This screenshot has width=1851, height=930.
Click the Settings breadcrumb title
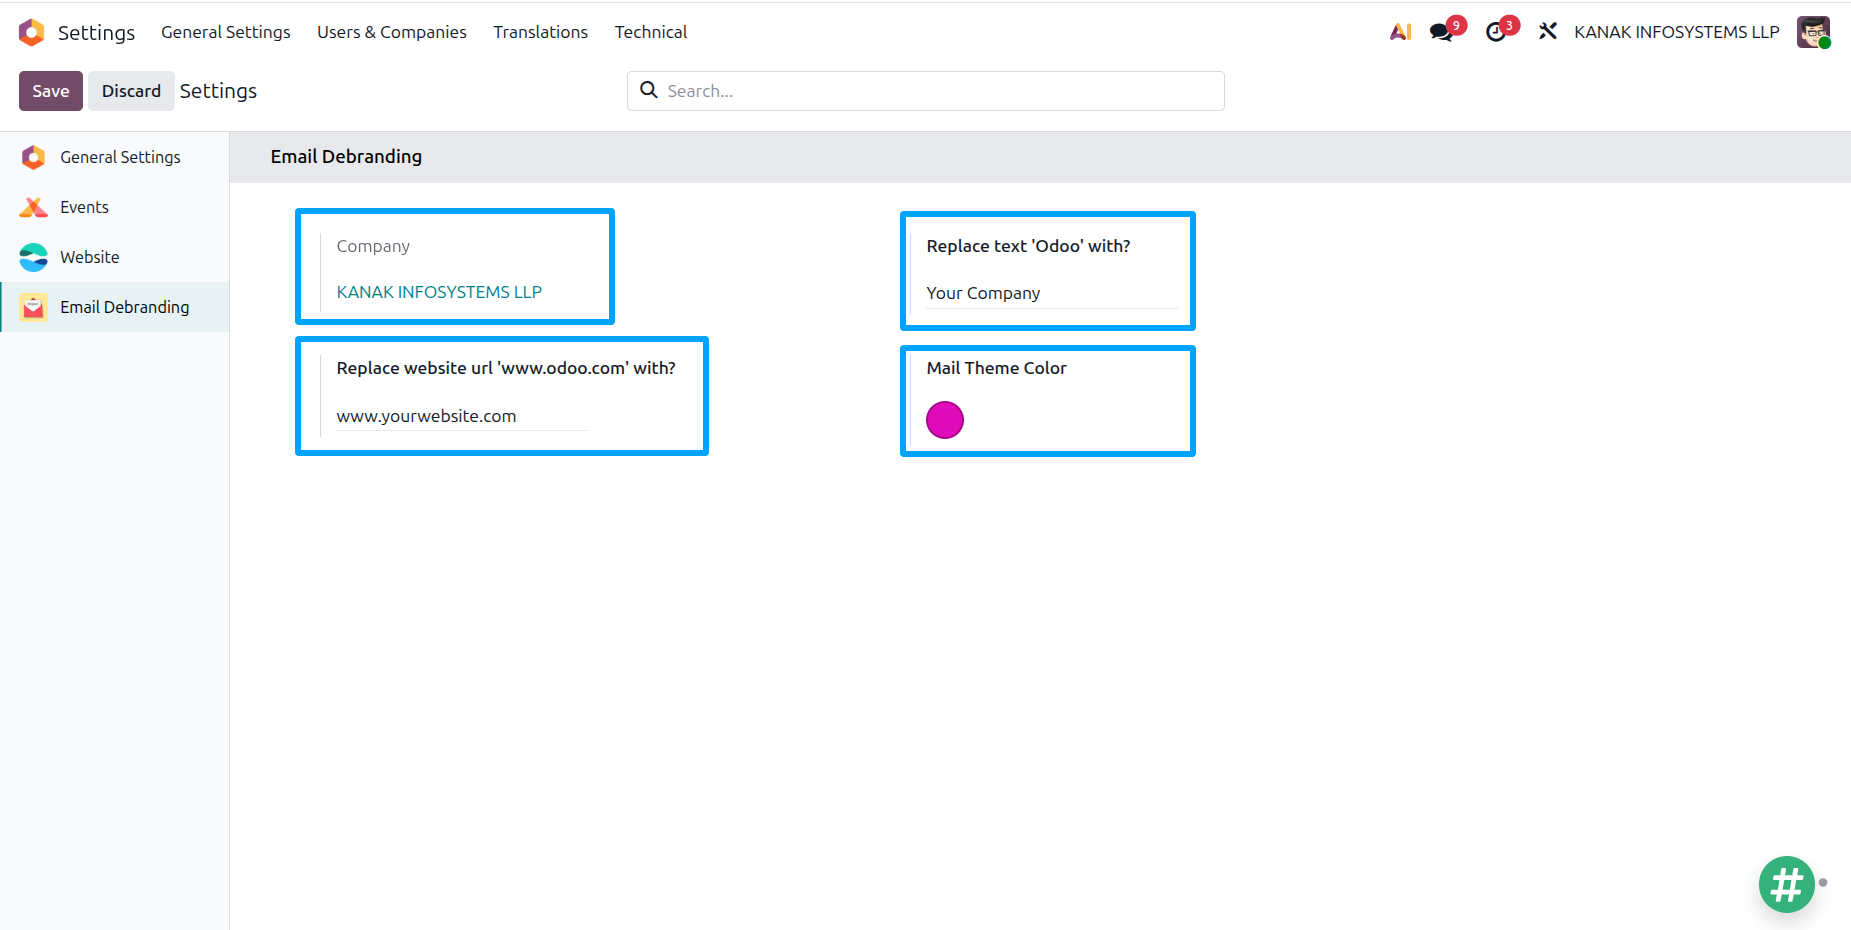click(x=218, y=91)
